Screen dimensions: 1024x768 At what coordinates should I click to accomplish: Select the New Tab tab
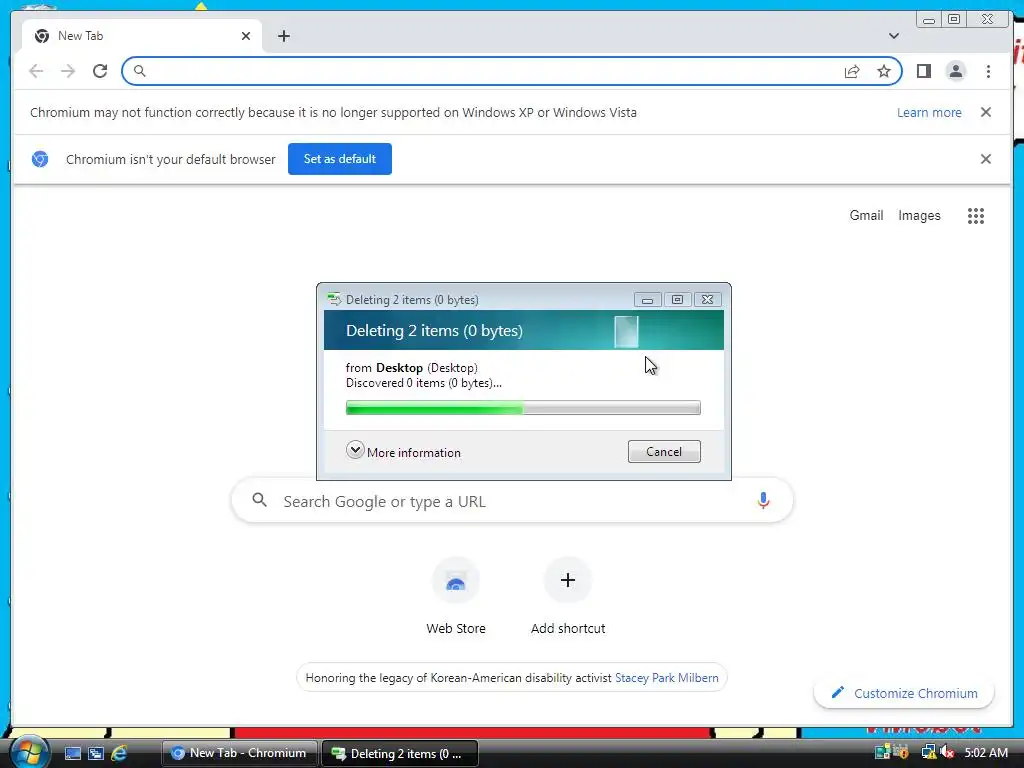[x=142, y=36]
